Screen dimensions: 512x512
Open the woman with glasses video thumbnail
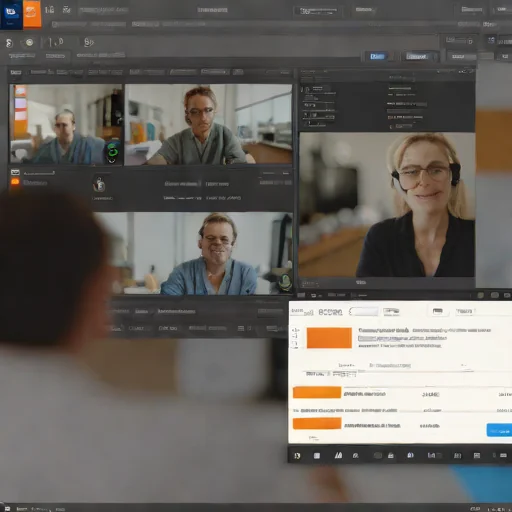click(208, 124)
